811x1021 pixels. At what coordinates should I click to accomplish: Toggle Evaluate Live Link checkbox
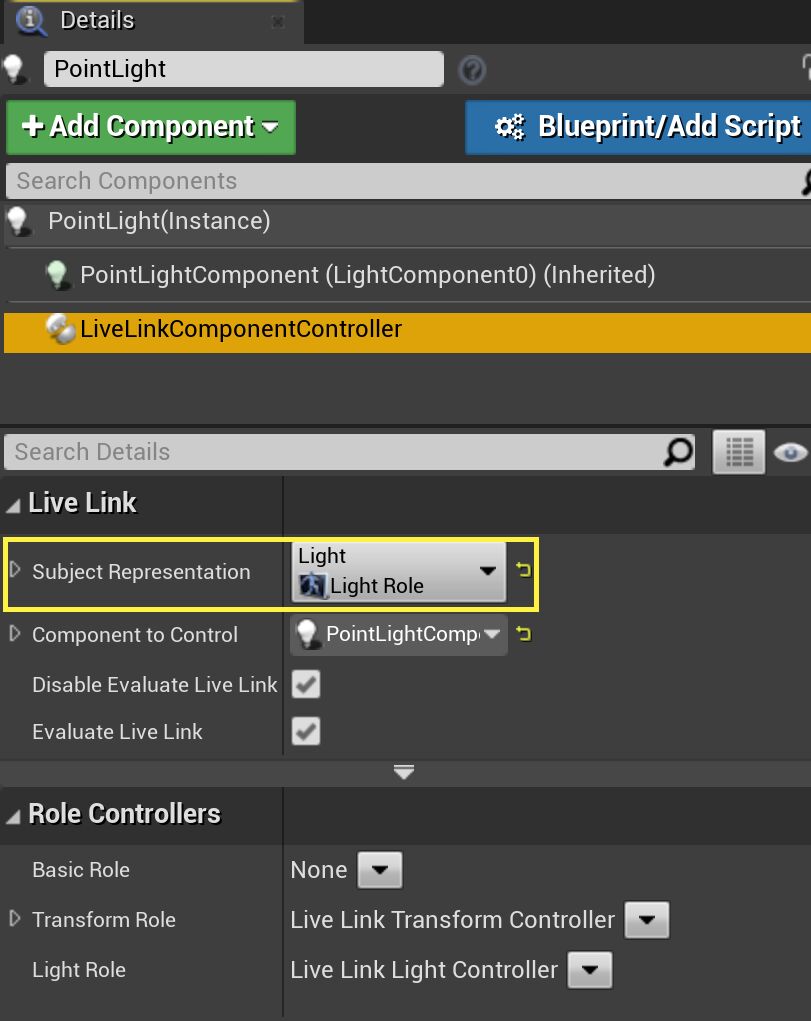306,731
